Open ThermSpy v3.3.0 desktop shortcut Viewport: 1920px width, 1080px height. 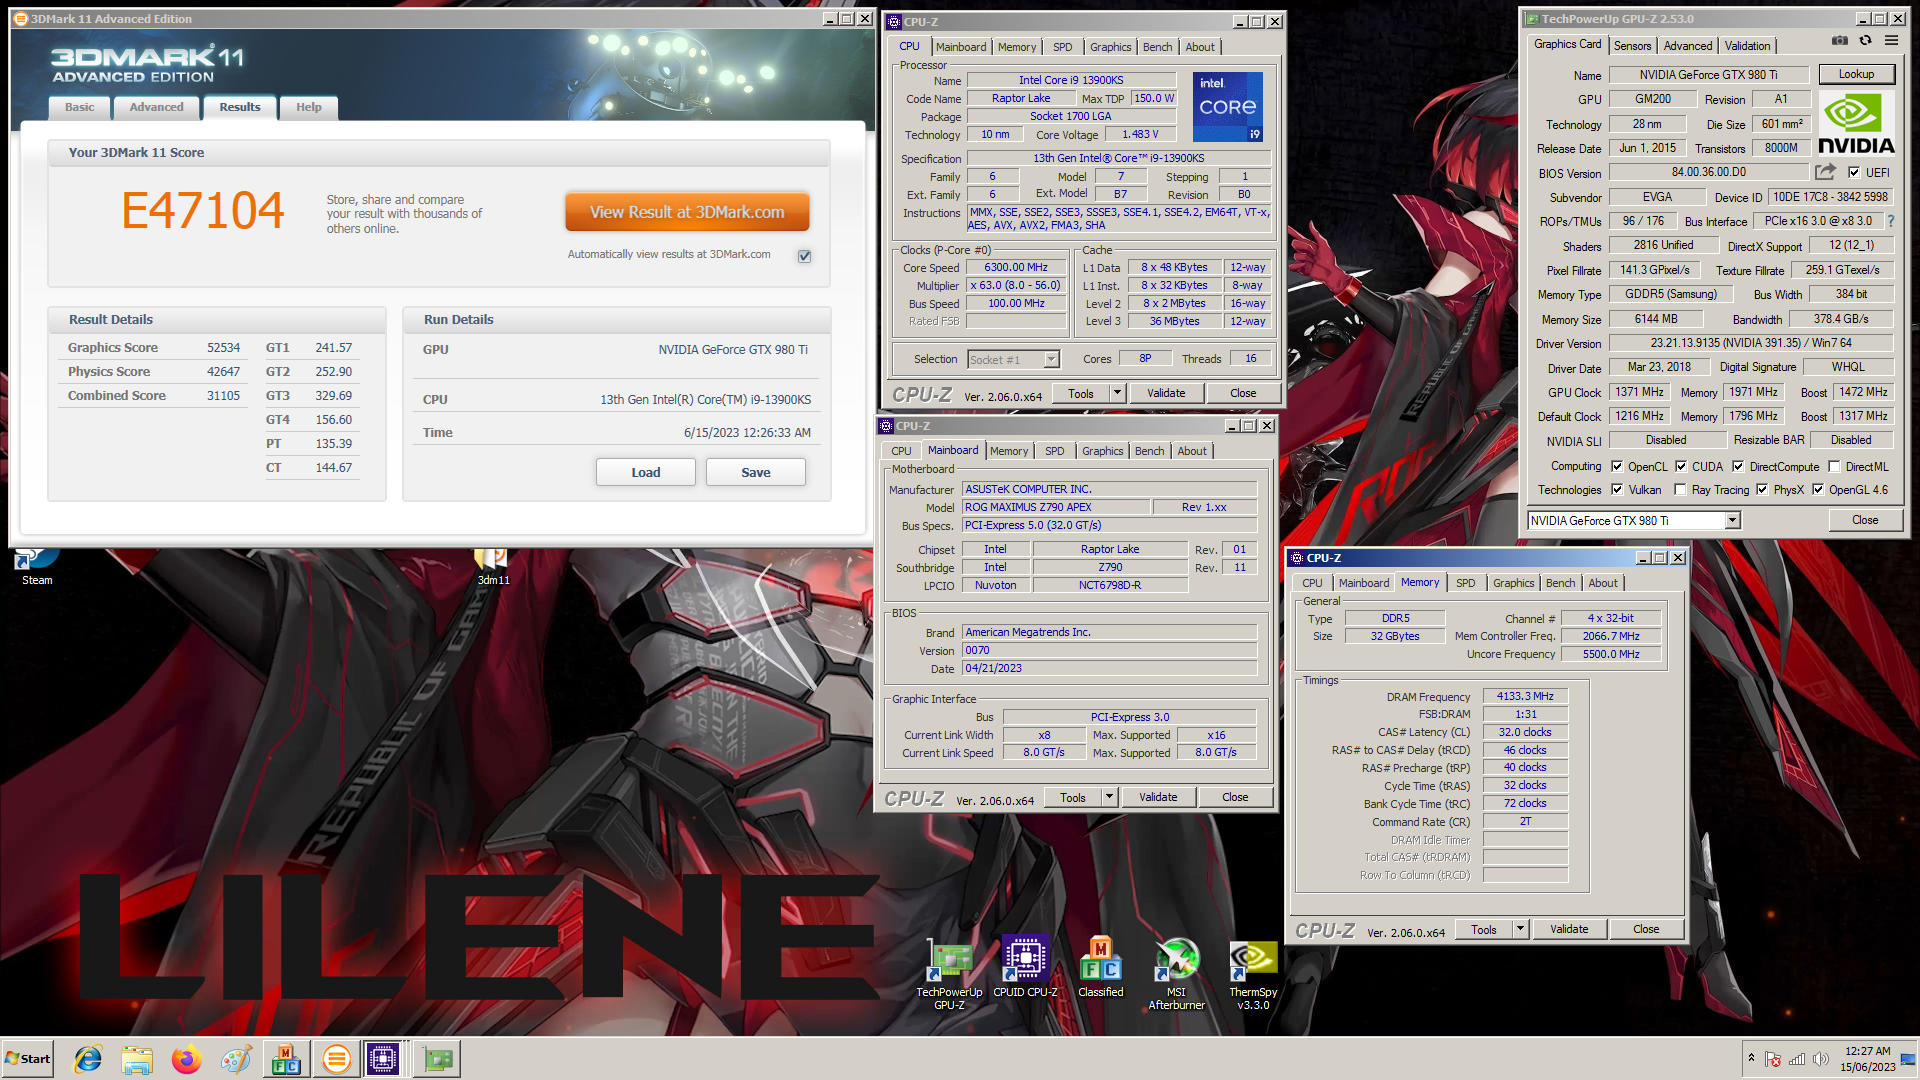point(1253,974)
